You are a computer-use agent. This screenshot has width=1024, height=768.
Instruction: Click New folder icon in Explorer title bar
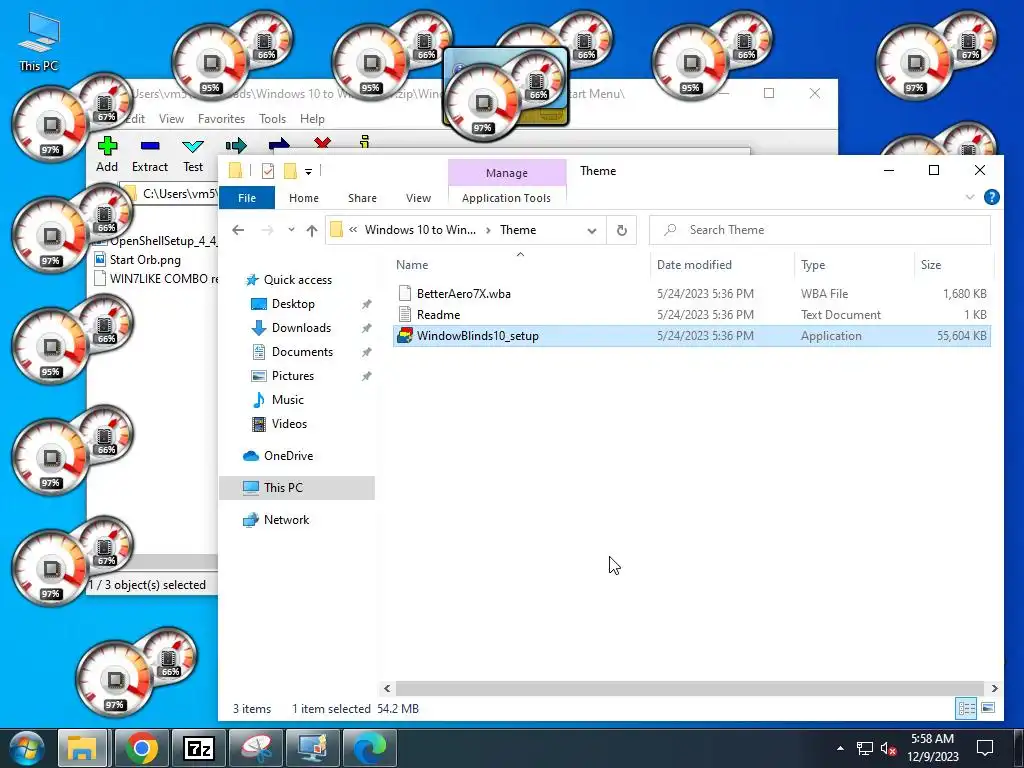pyautogui.click(x=290, y=171)
